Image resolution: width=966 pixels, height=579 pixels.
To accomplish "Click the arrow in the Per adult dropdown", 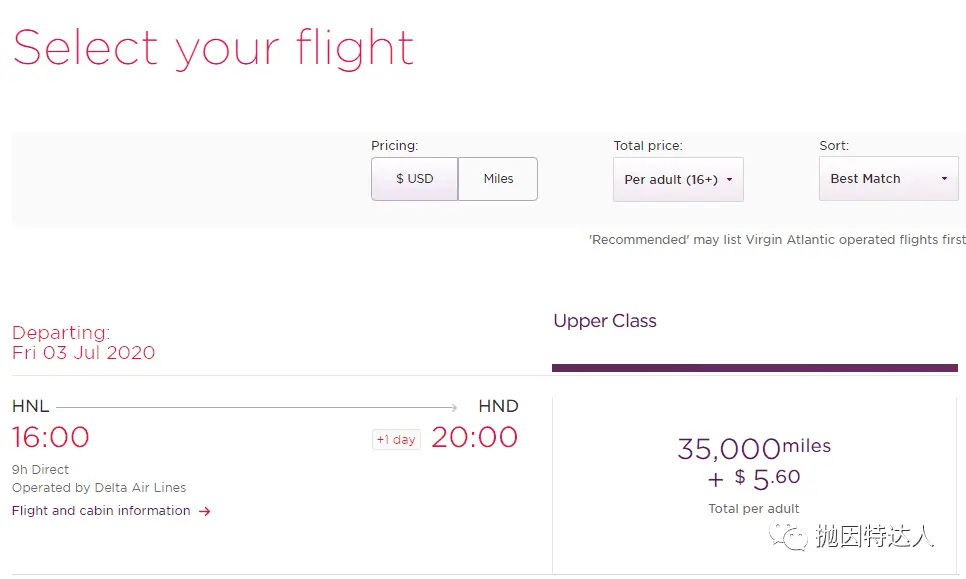I will coord(729,180).
